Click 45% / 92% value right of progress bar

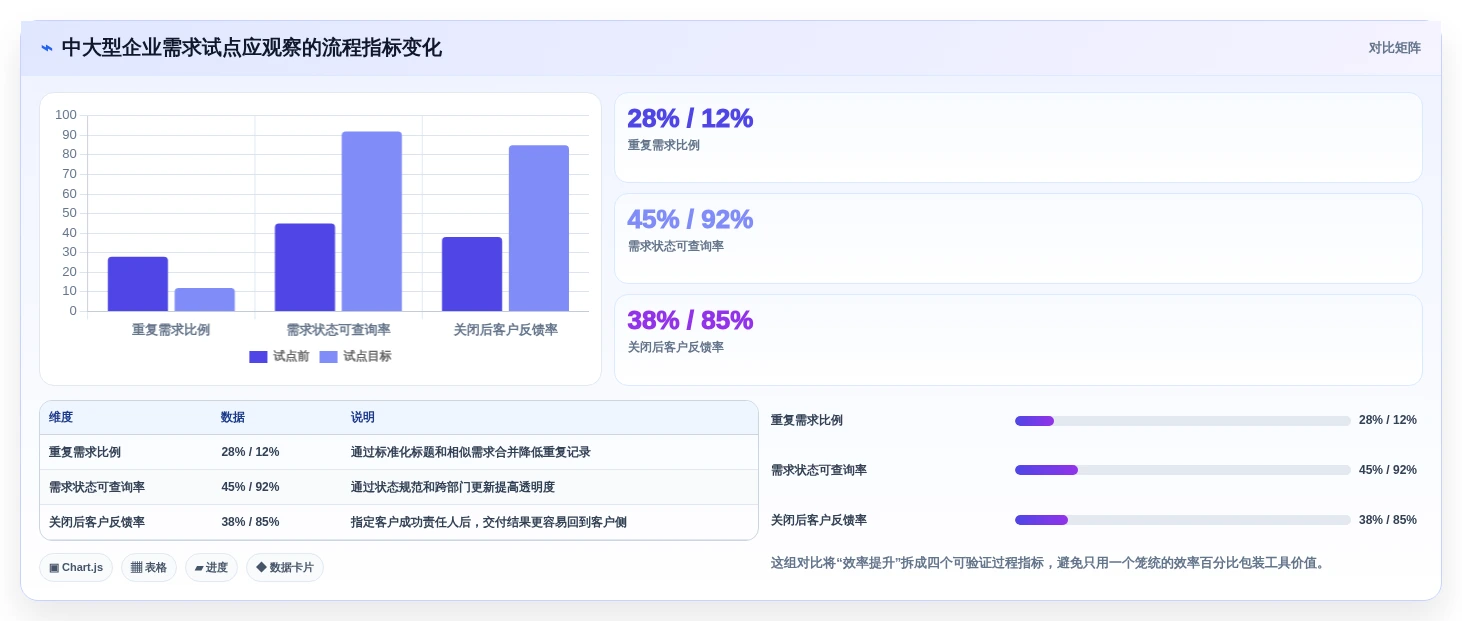click(x=1388, y=470)
